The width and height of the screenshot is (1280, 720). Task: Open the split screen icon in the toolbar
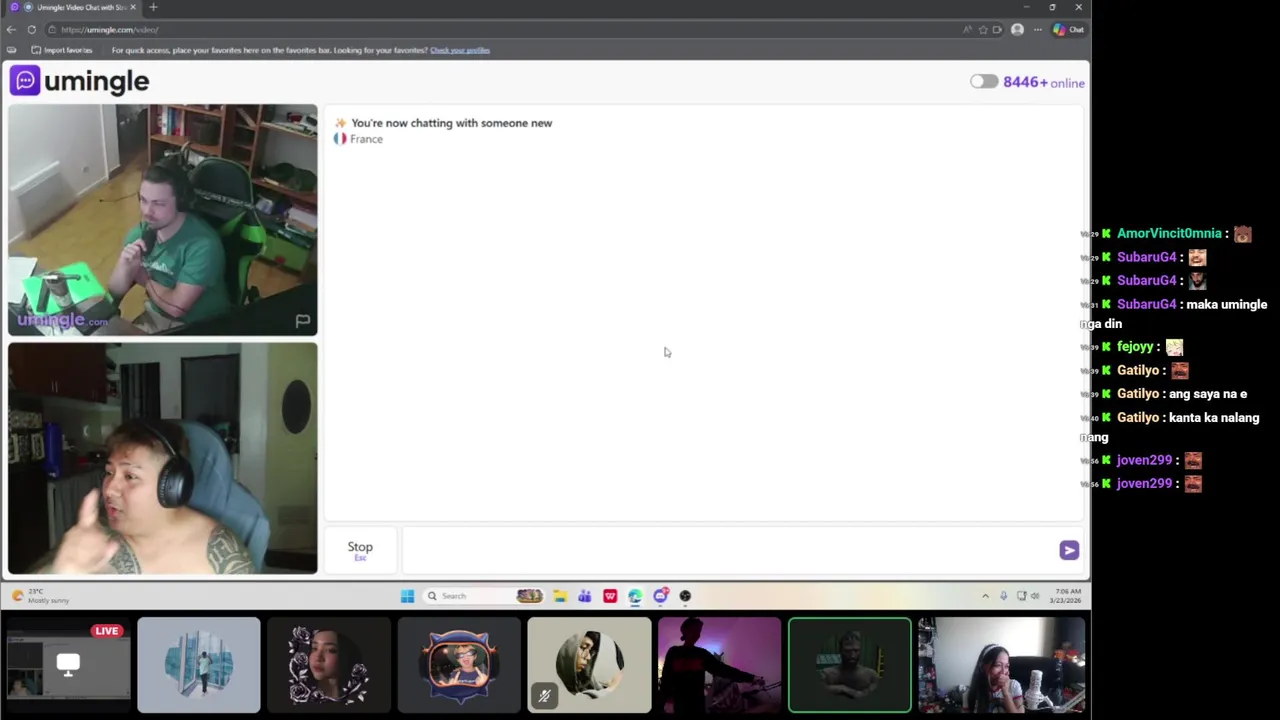pyautogui.click(x=997, y=30)
